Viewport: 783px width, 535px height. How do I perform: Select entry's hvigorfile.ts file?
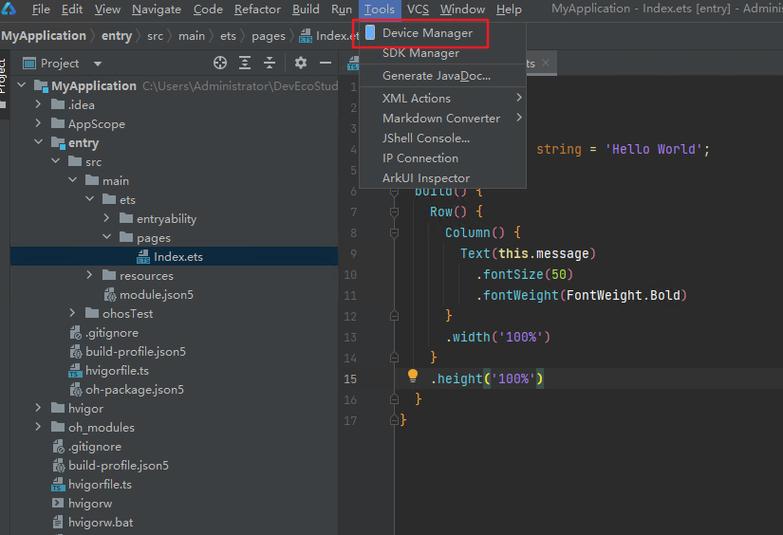pos(117,371)
